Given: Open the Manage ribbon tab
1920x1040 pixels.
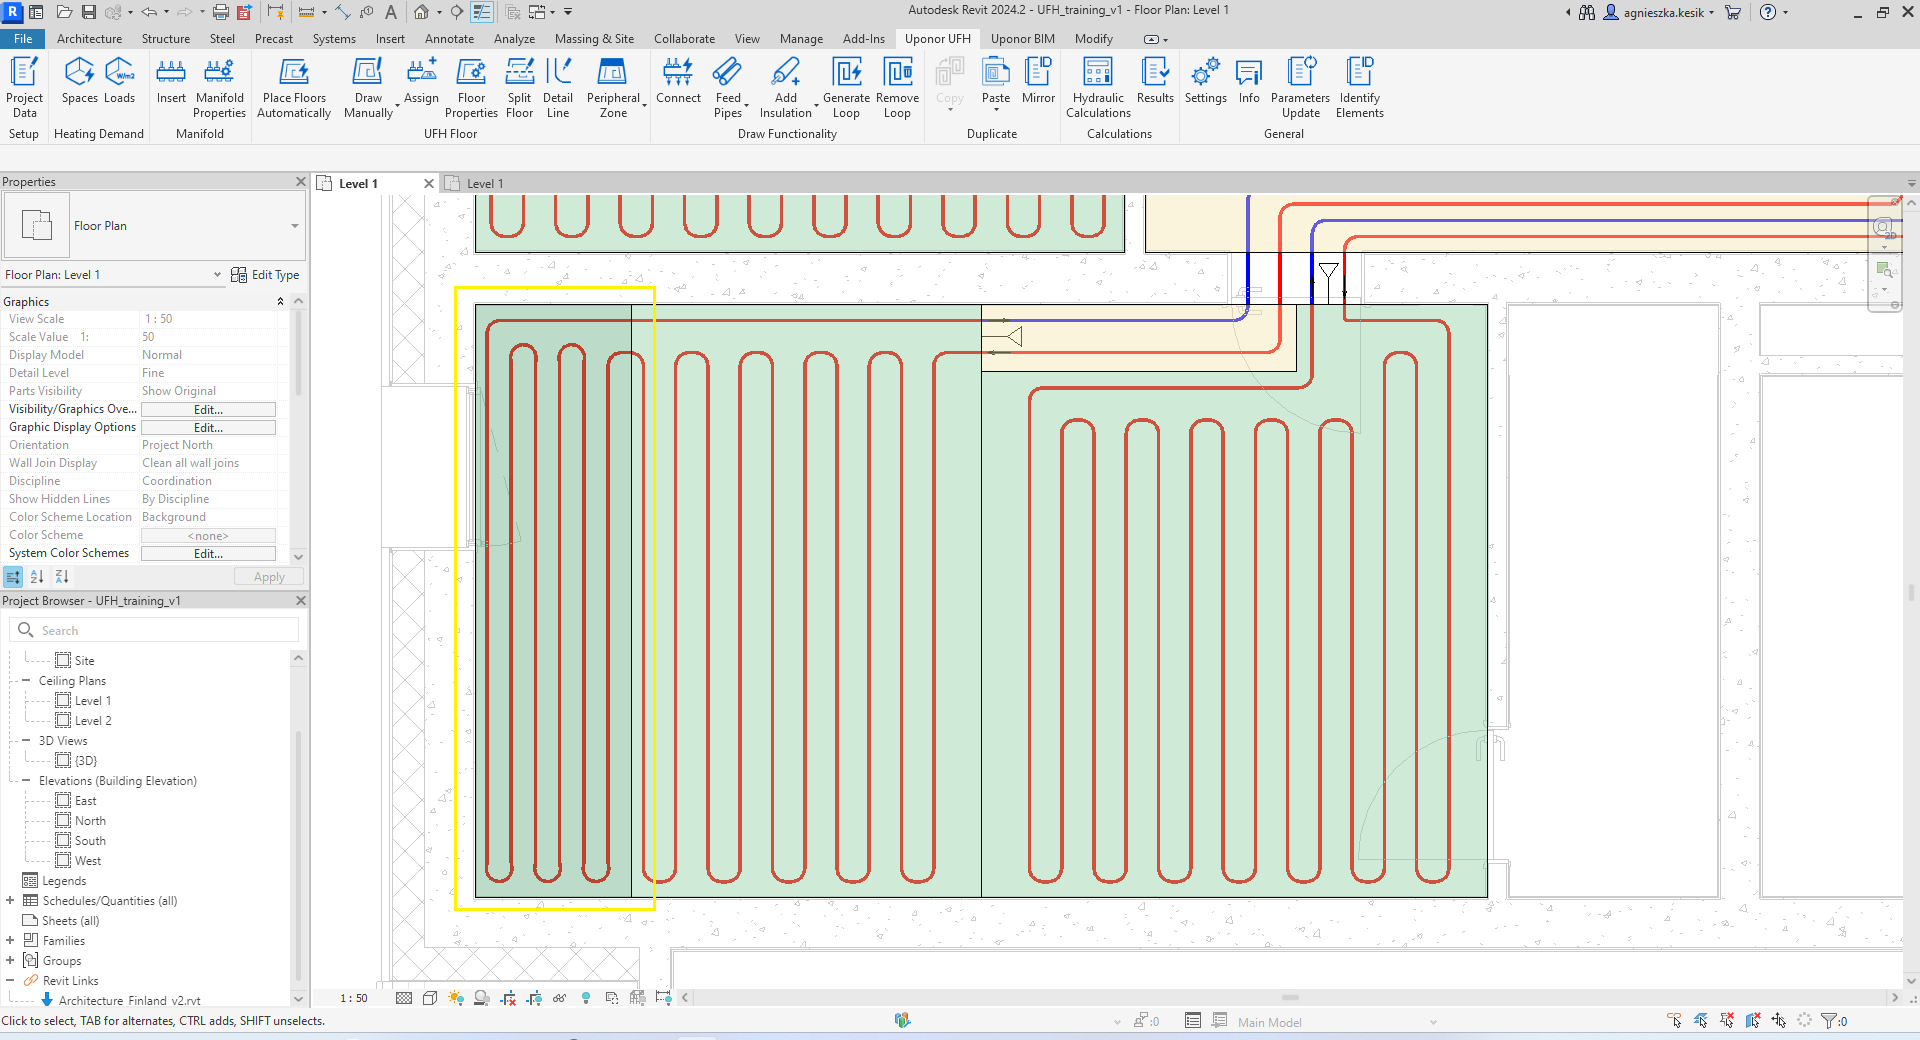Looking at the screenshot, I should click(801, 39).
